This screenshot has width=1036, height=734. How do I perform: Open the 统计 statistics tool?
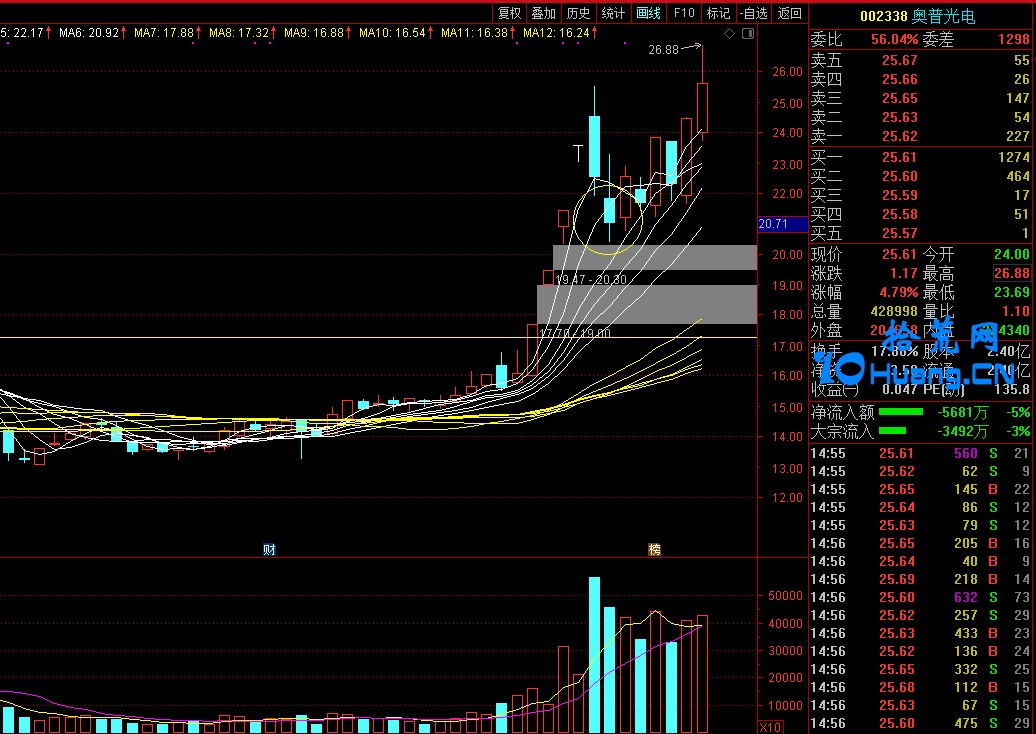[613, 13]
